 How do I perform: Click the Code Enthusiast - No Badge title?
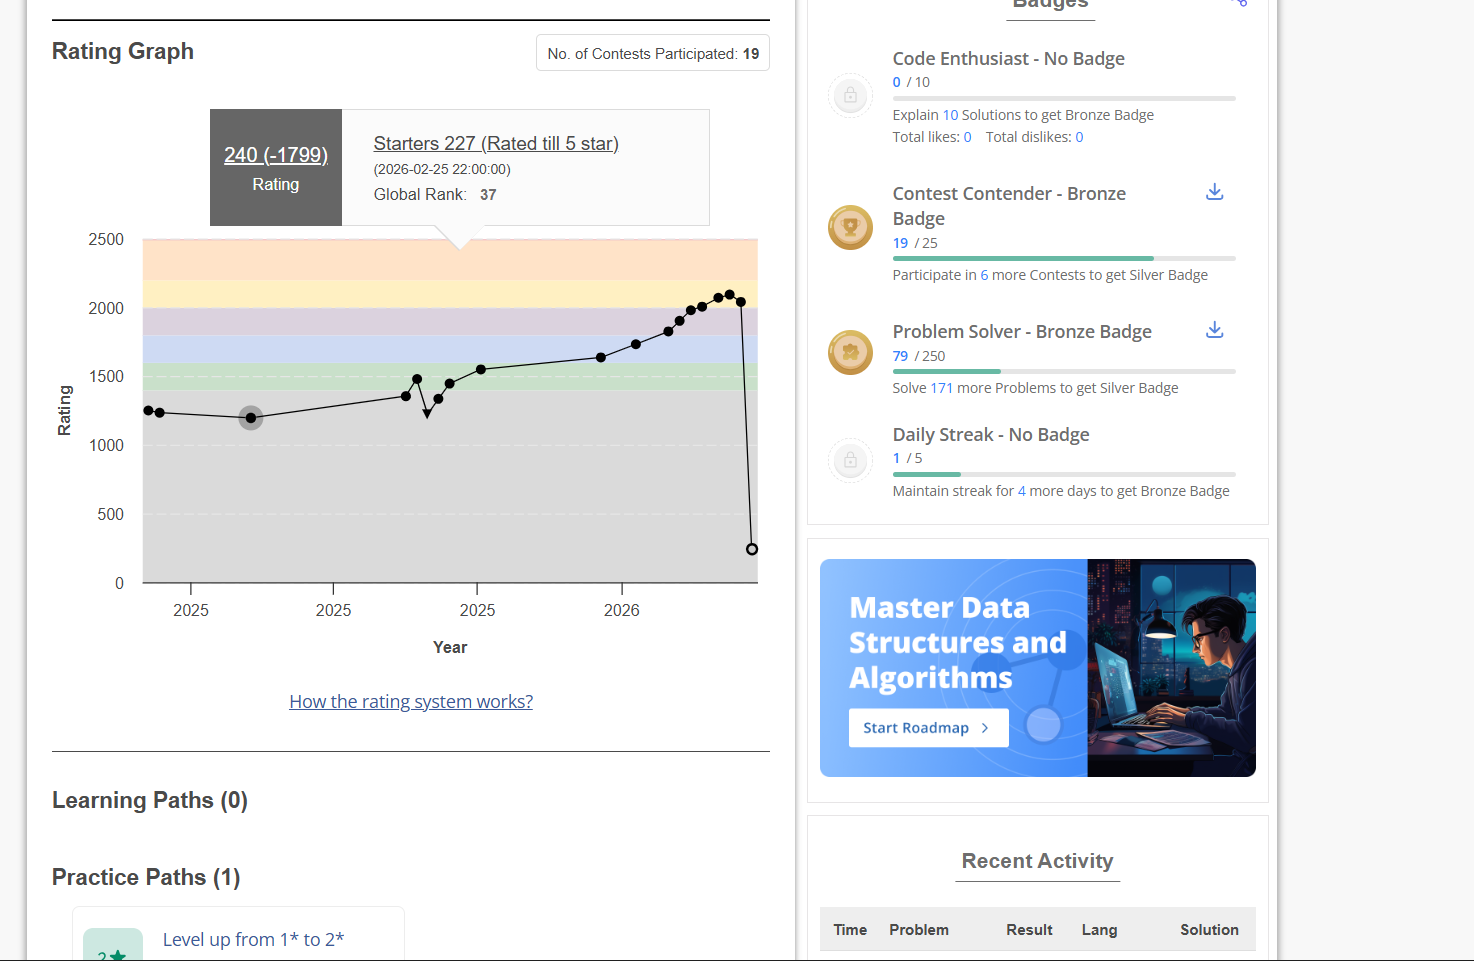click(x=1008, y=58)
